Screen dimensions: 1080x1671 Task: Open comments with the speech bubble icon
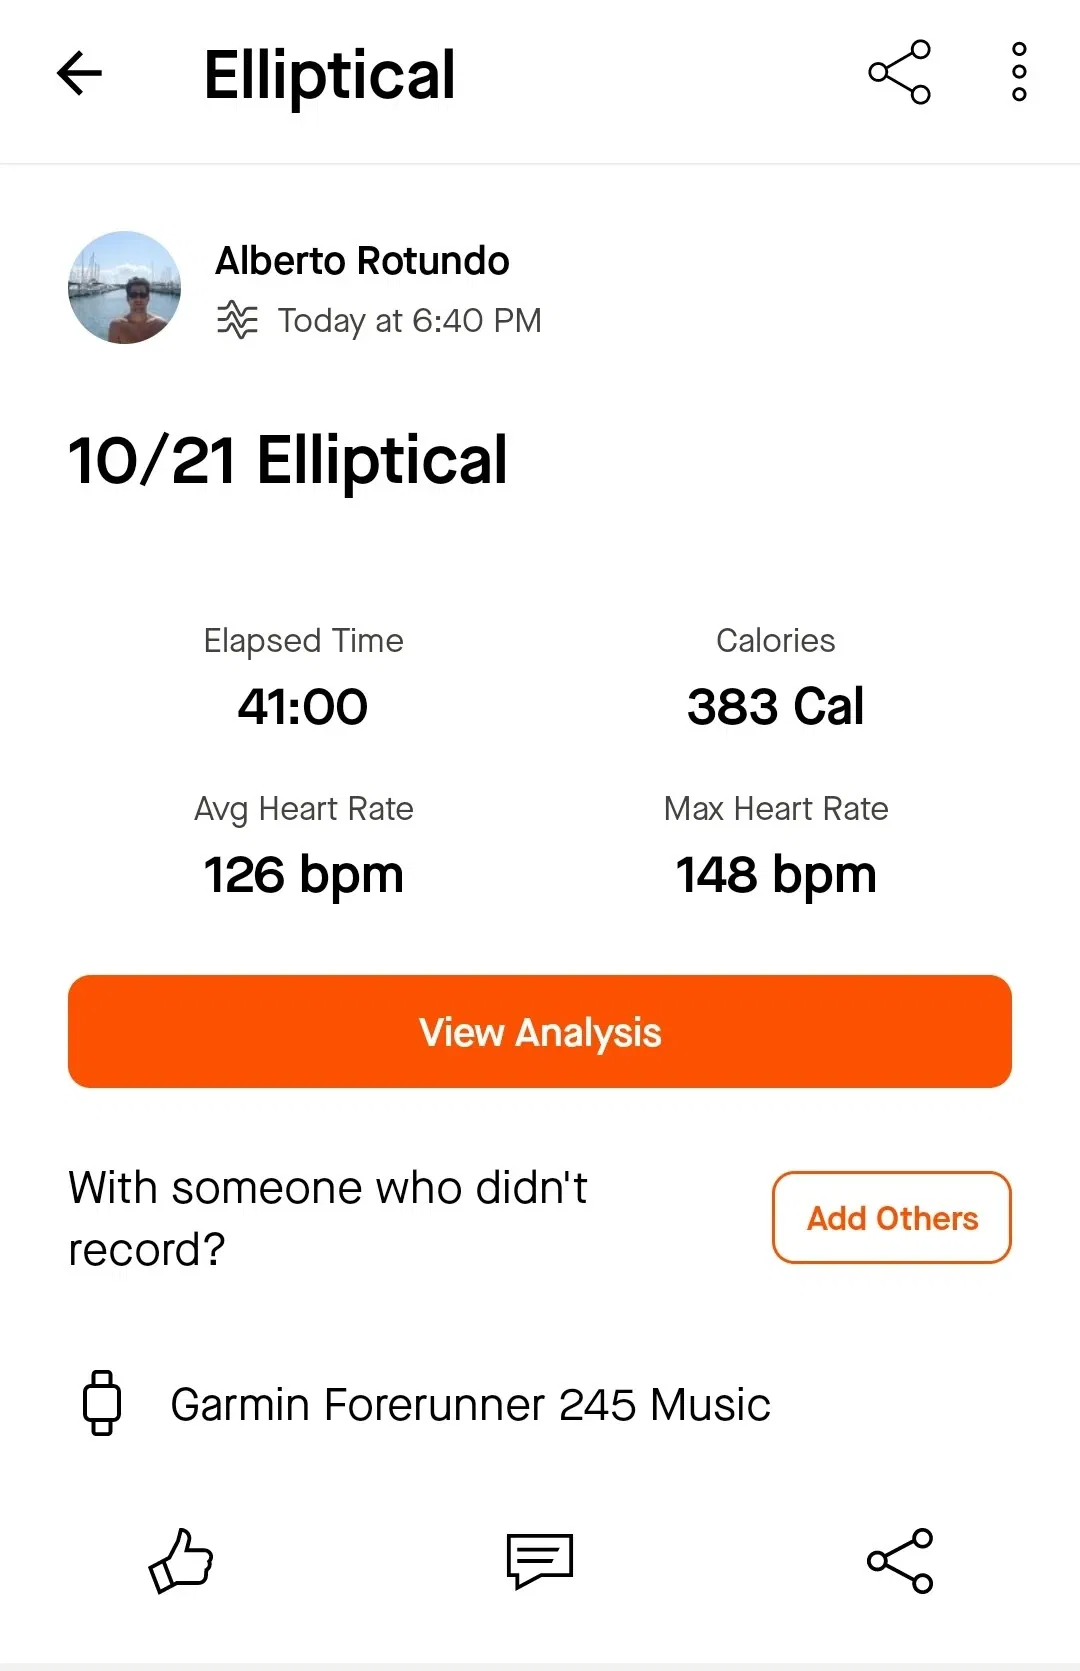tap(540, 1560)
